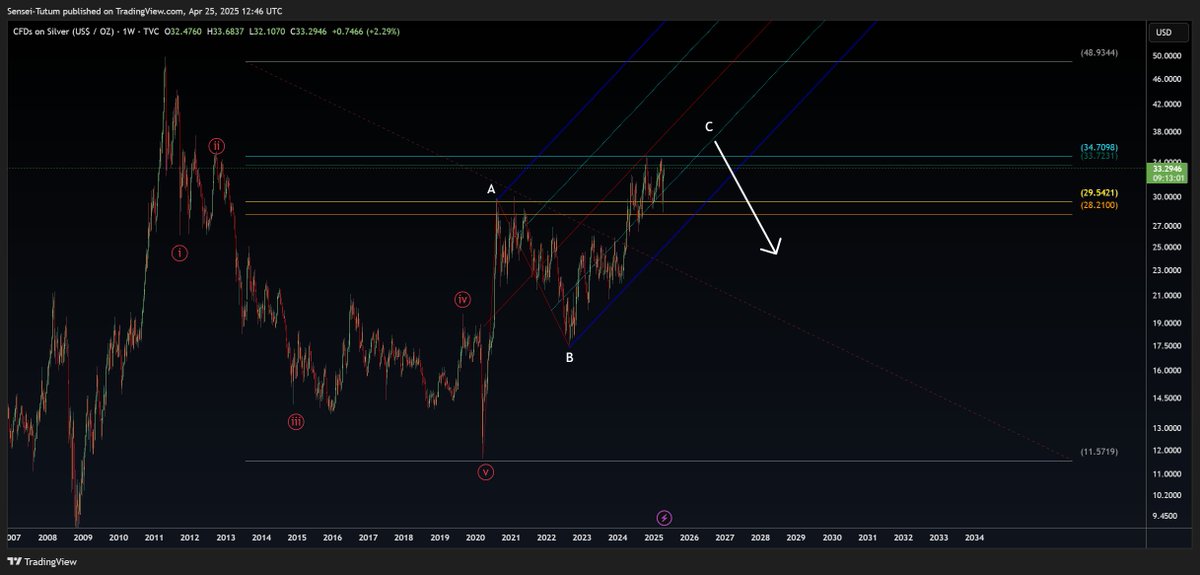Click 27.0000 on the price axis
Screen dimensions: 1200x575
[x=1167, y=227]
